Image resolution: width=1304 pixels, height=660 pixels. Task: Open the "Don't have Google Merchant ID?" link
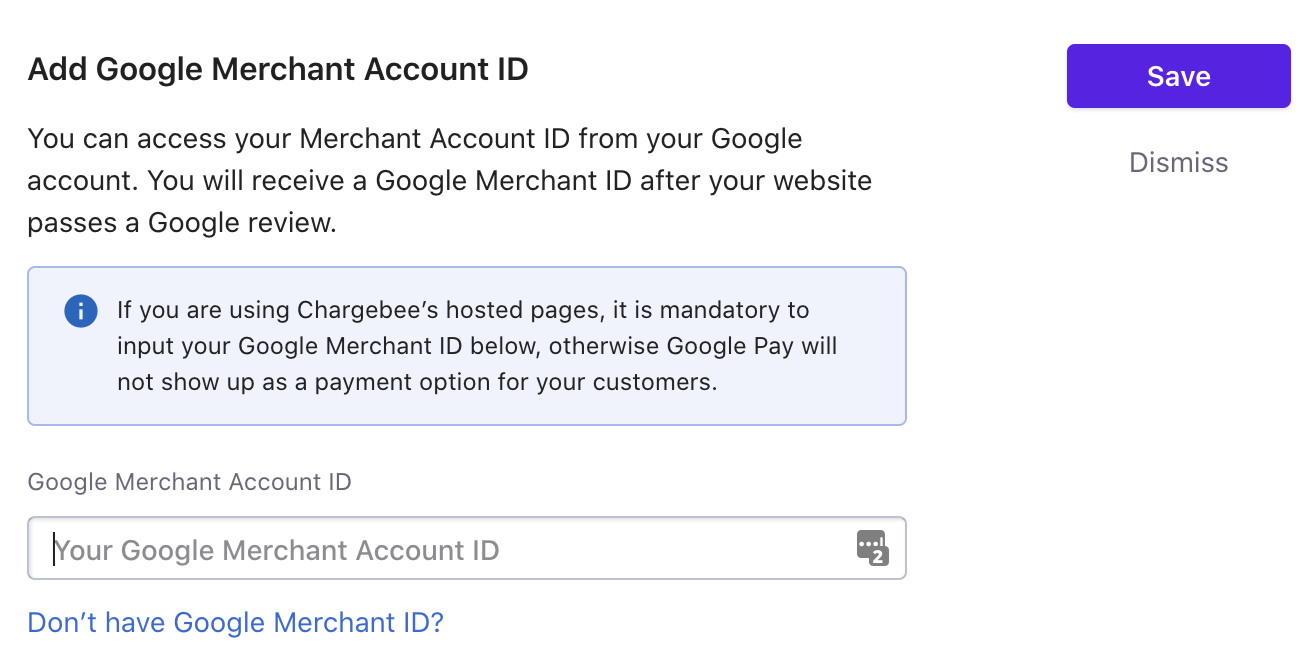coord(235,622)
